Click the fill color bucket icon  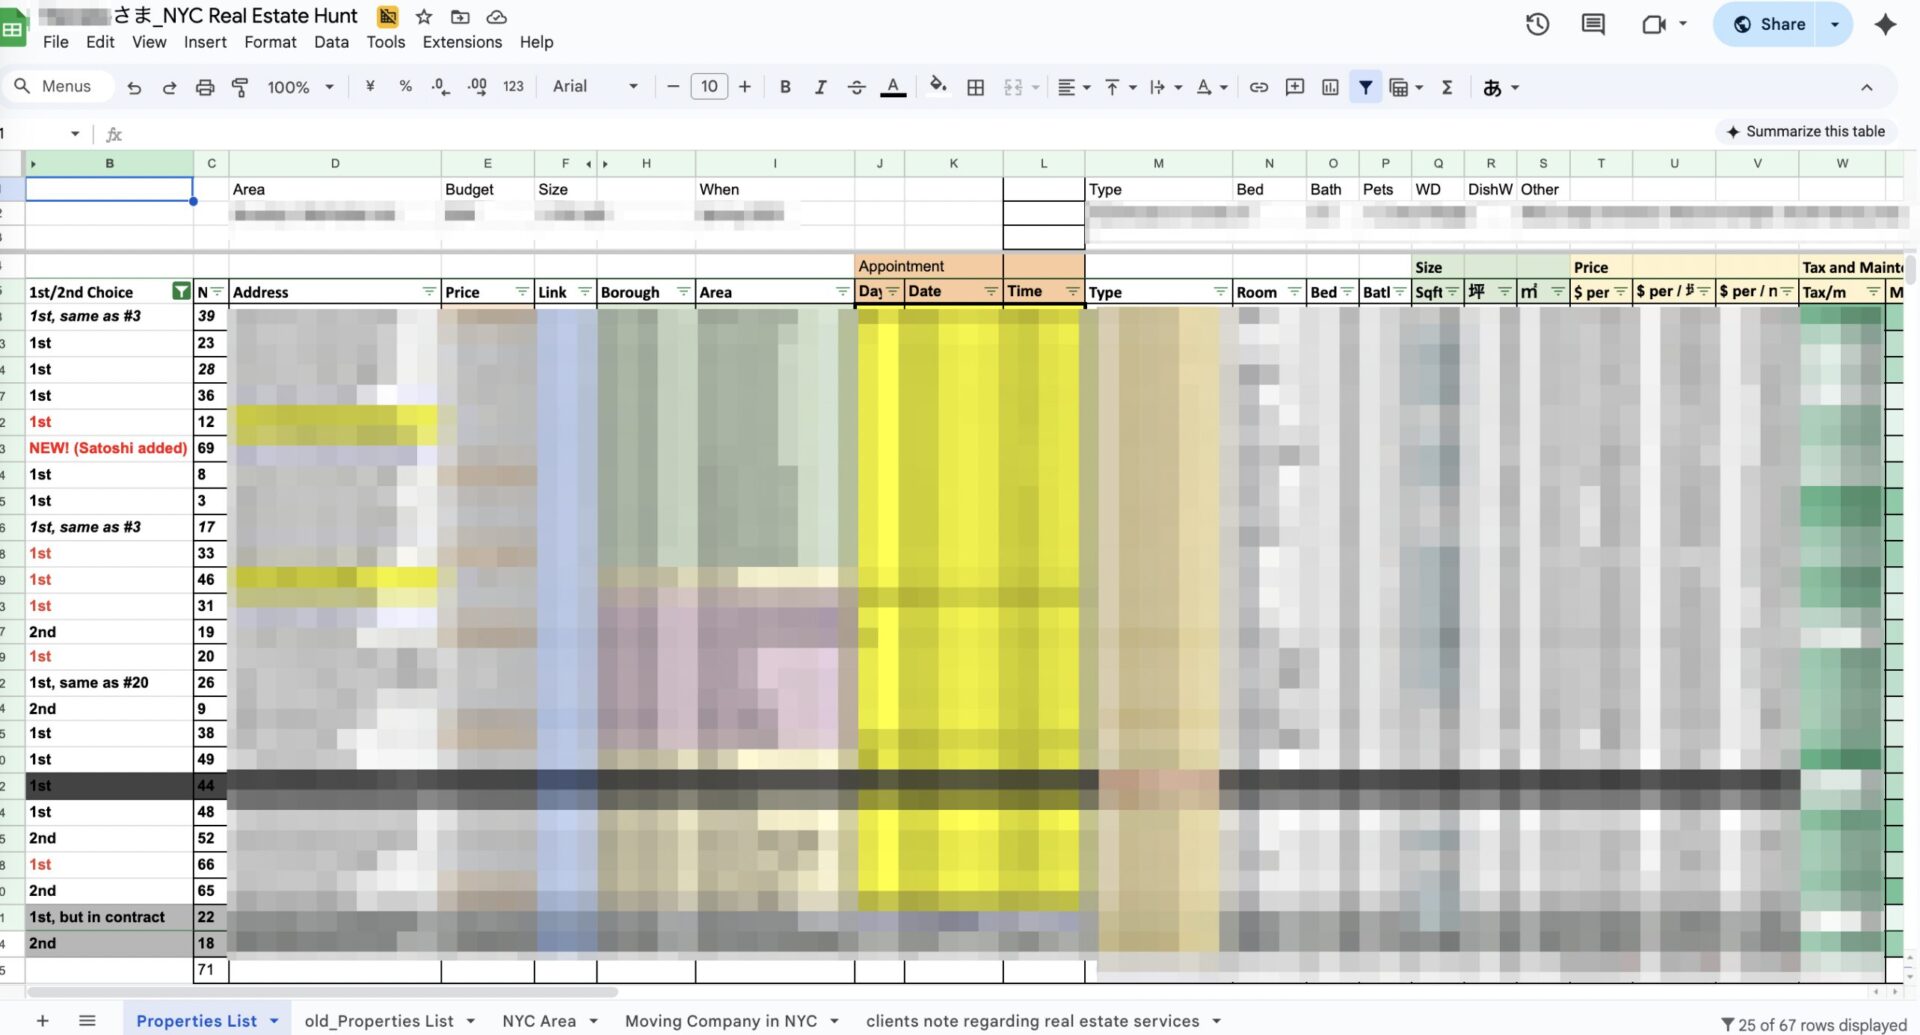tap(937, 87)
